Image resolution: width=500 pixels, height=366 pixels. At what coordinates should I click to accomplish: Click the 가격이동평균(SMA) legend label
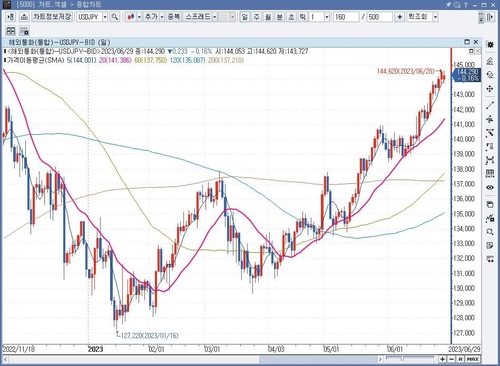tap(35, 60)
